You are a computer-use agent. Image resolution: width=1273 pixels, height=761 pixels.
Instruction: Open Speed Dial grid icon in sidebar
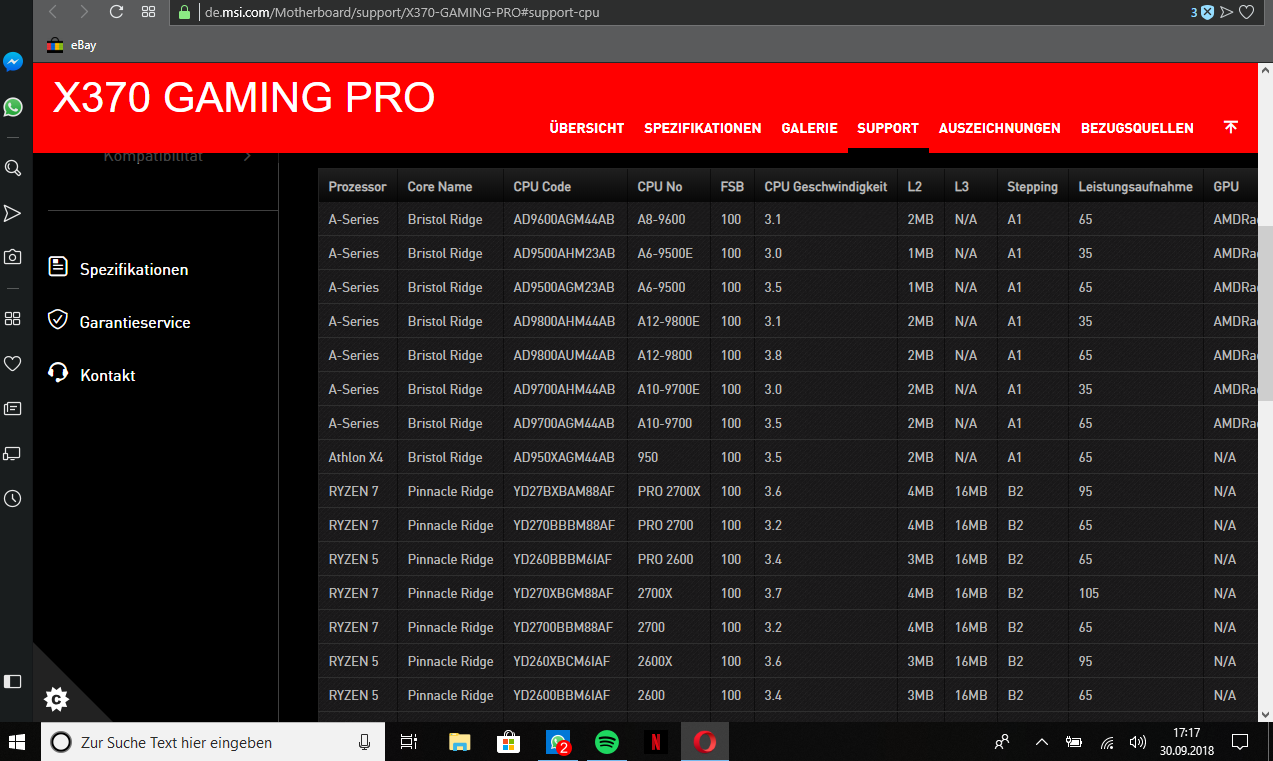click(x=13, y=318)
